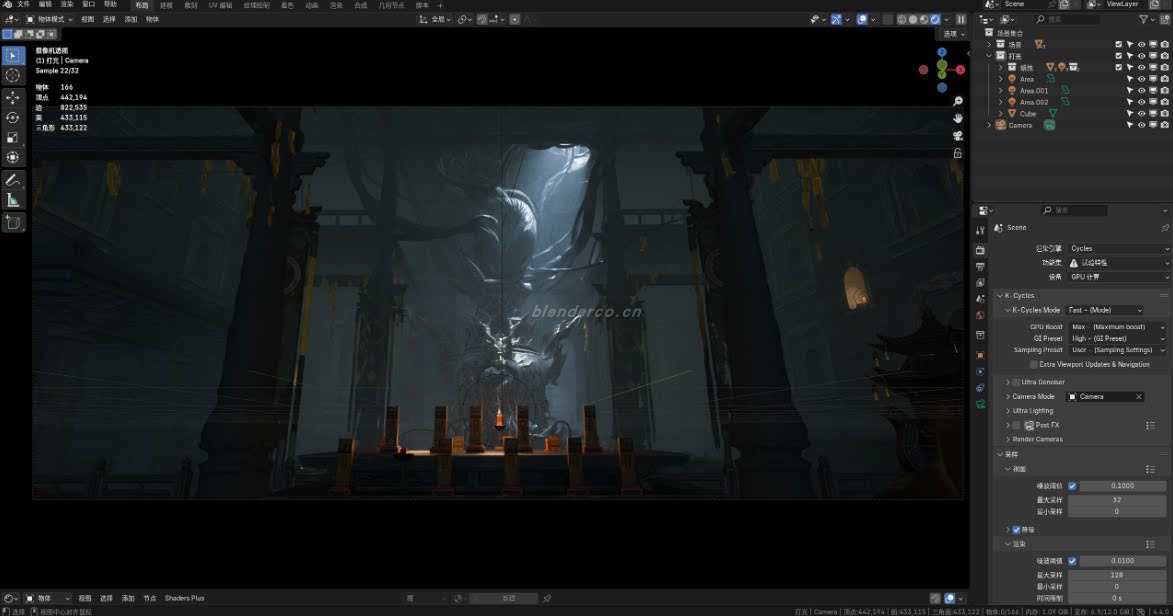Hide the Area light in viewport
Viewport: 1173px width, 616px height.
(x=1142, y=79)
